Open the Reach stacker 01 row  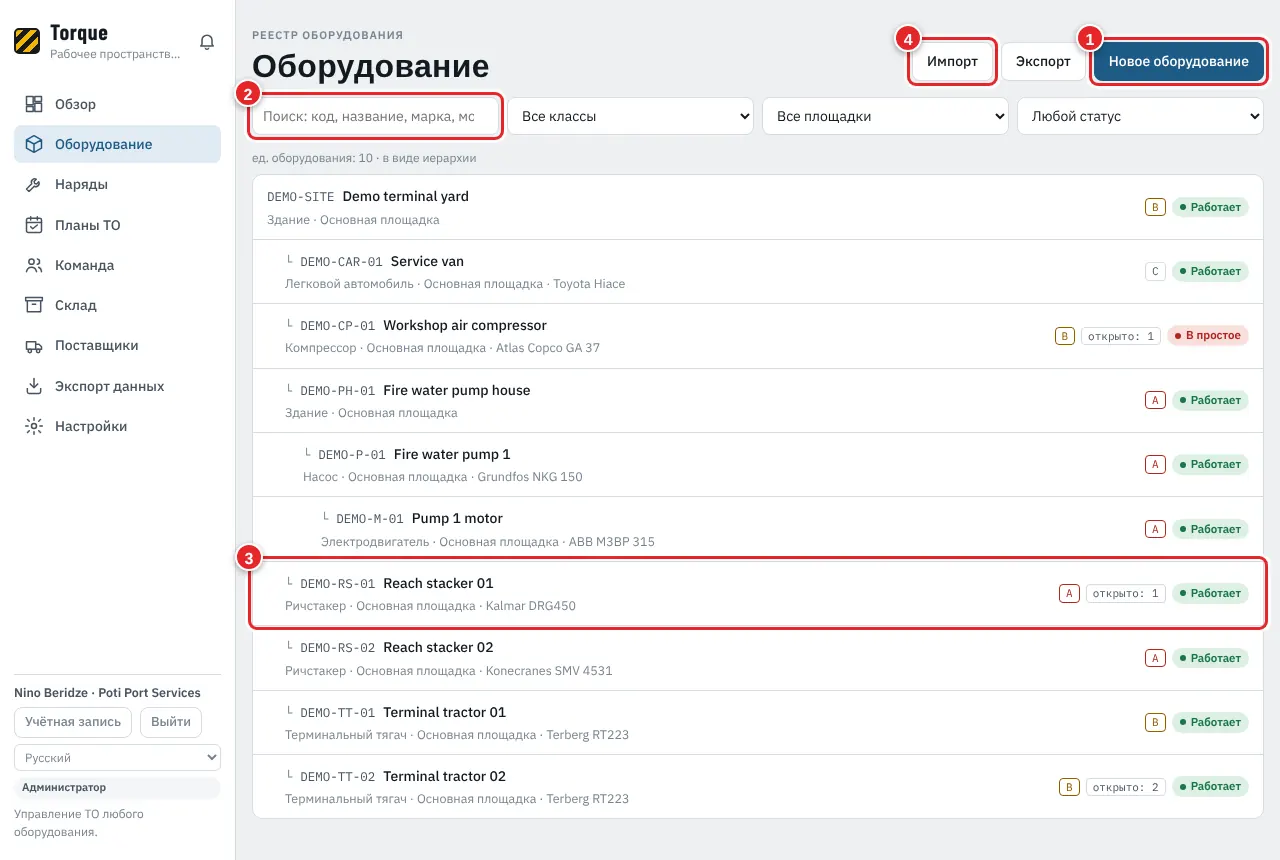[x=758, y=594]
